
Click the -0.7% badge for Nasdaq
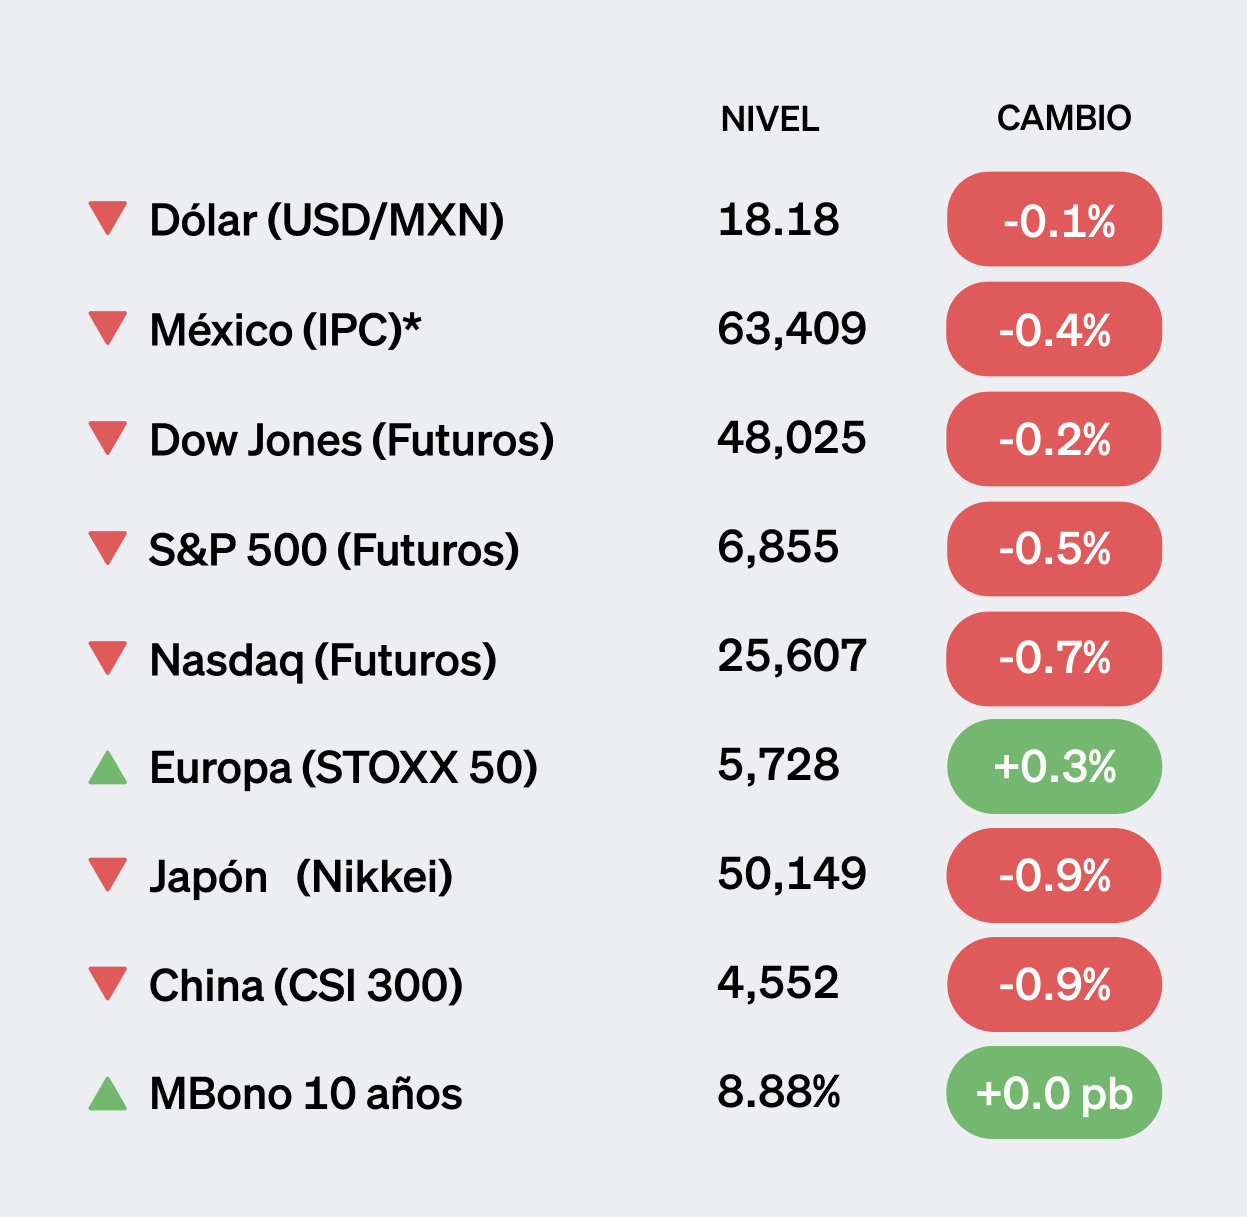pyautogui.click(x=1054, y=658)
